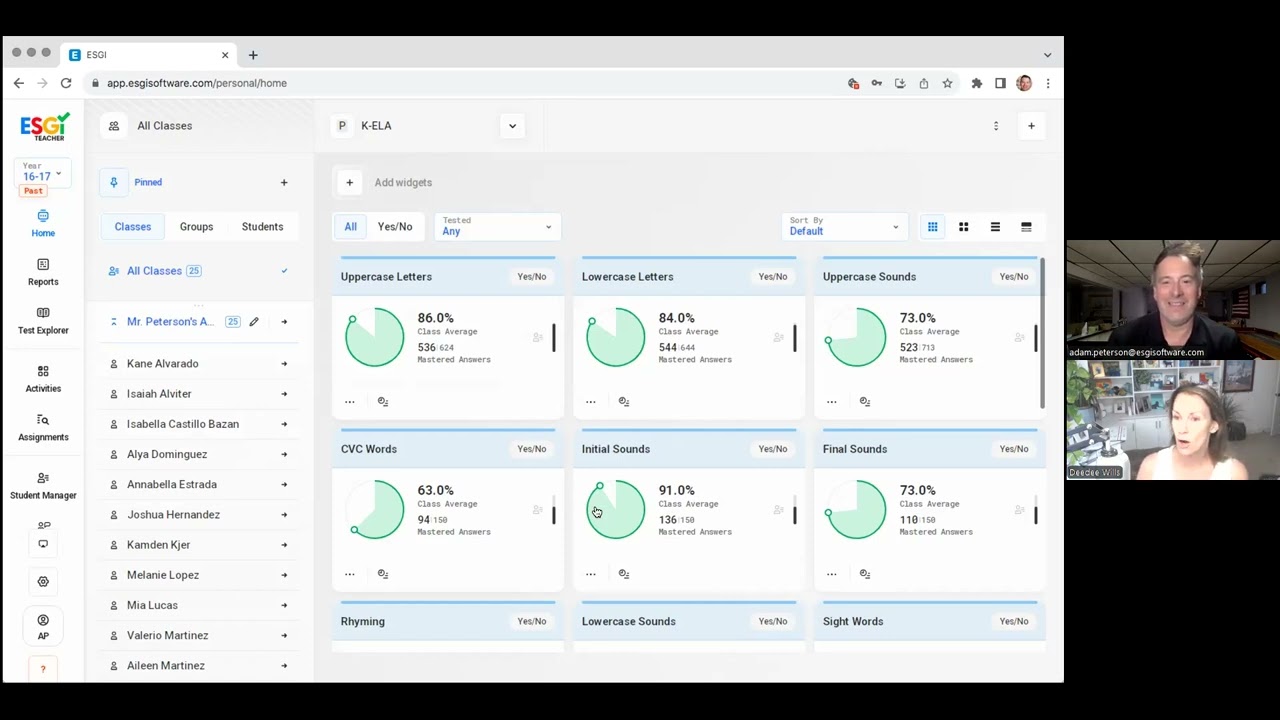Click the Add widgets plus button
This screenshot has height=720, width=1280.
[x=349, y=182]
